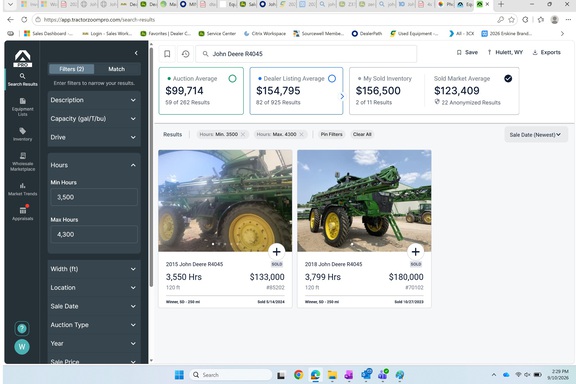Expand the Drive filter
The image size is (576, 384).
coord(94,137)
